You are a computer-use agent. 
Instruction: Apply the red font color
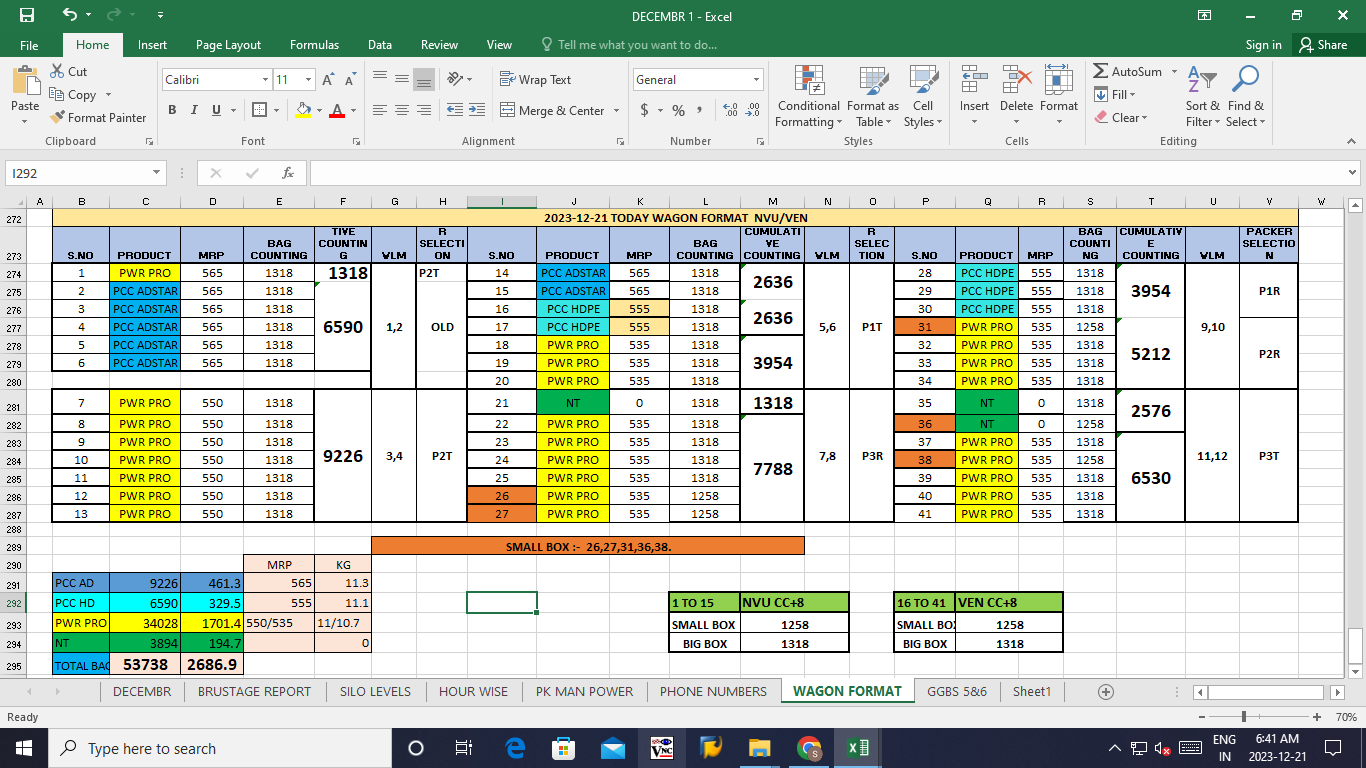[337, 110]
